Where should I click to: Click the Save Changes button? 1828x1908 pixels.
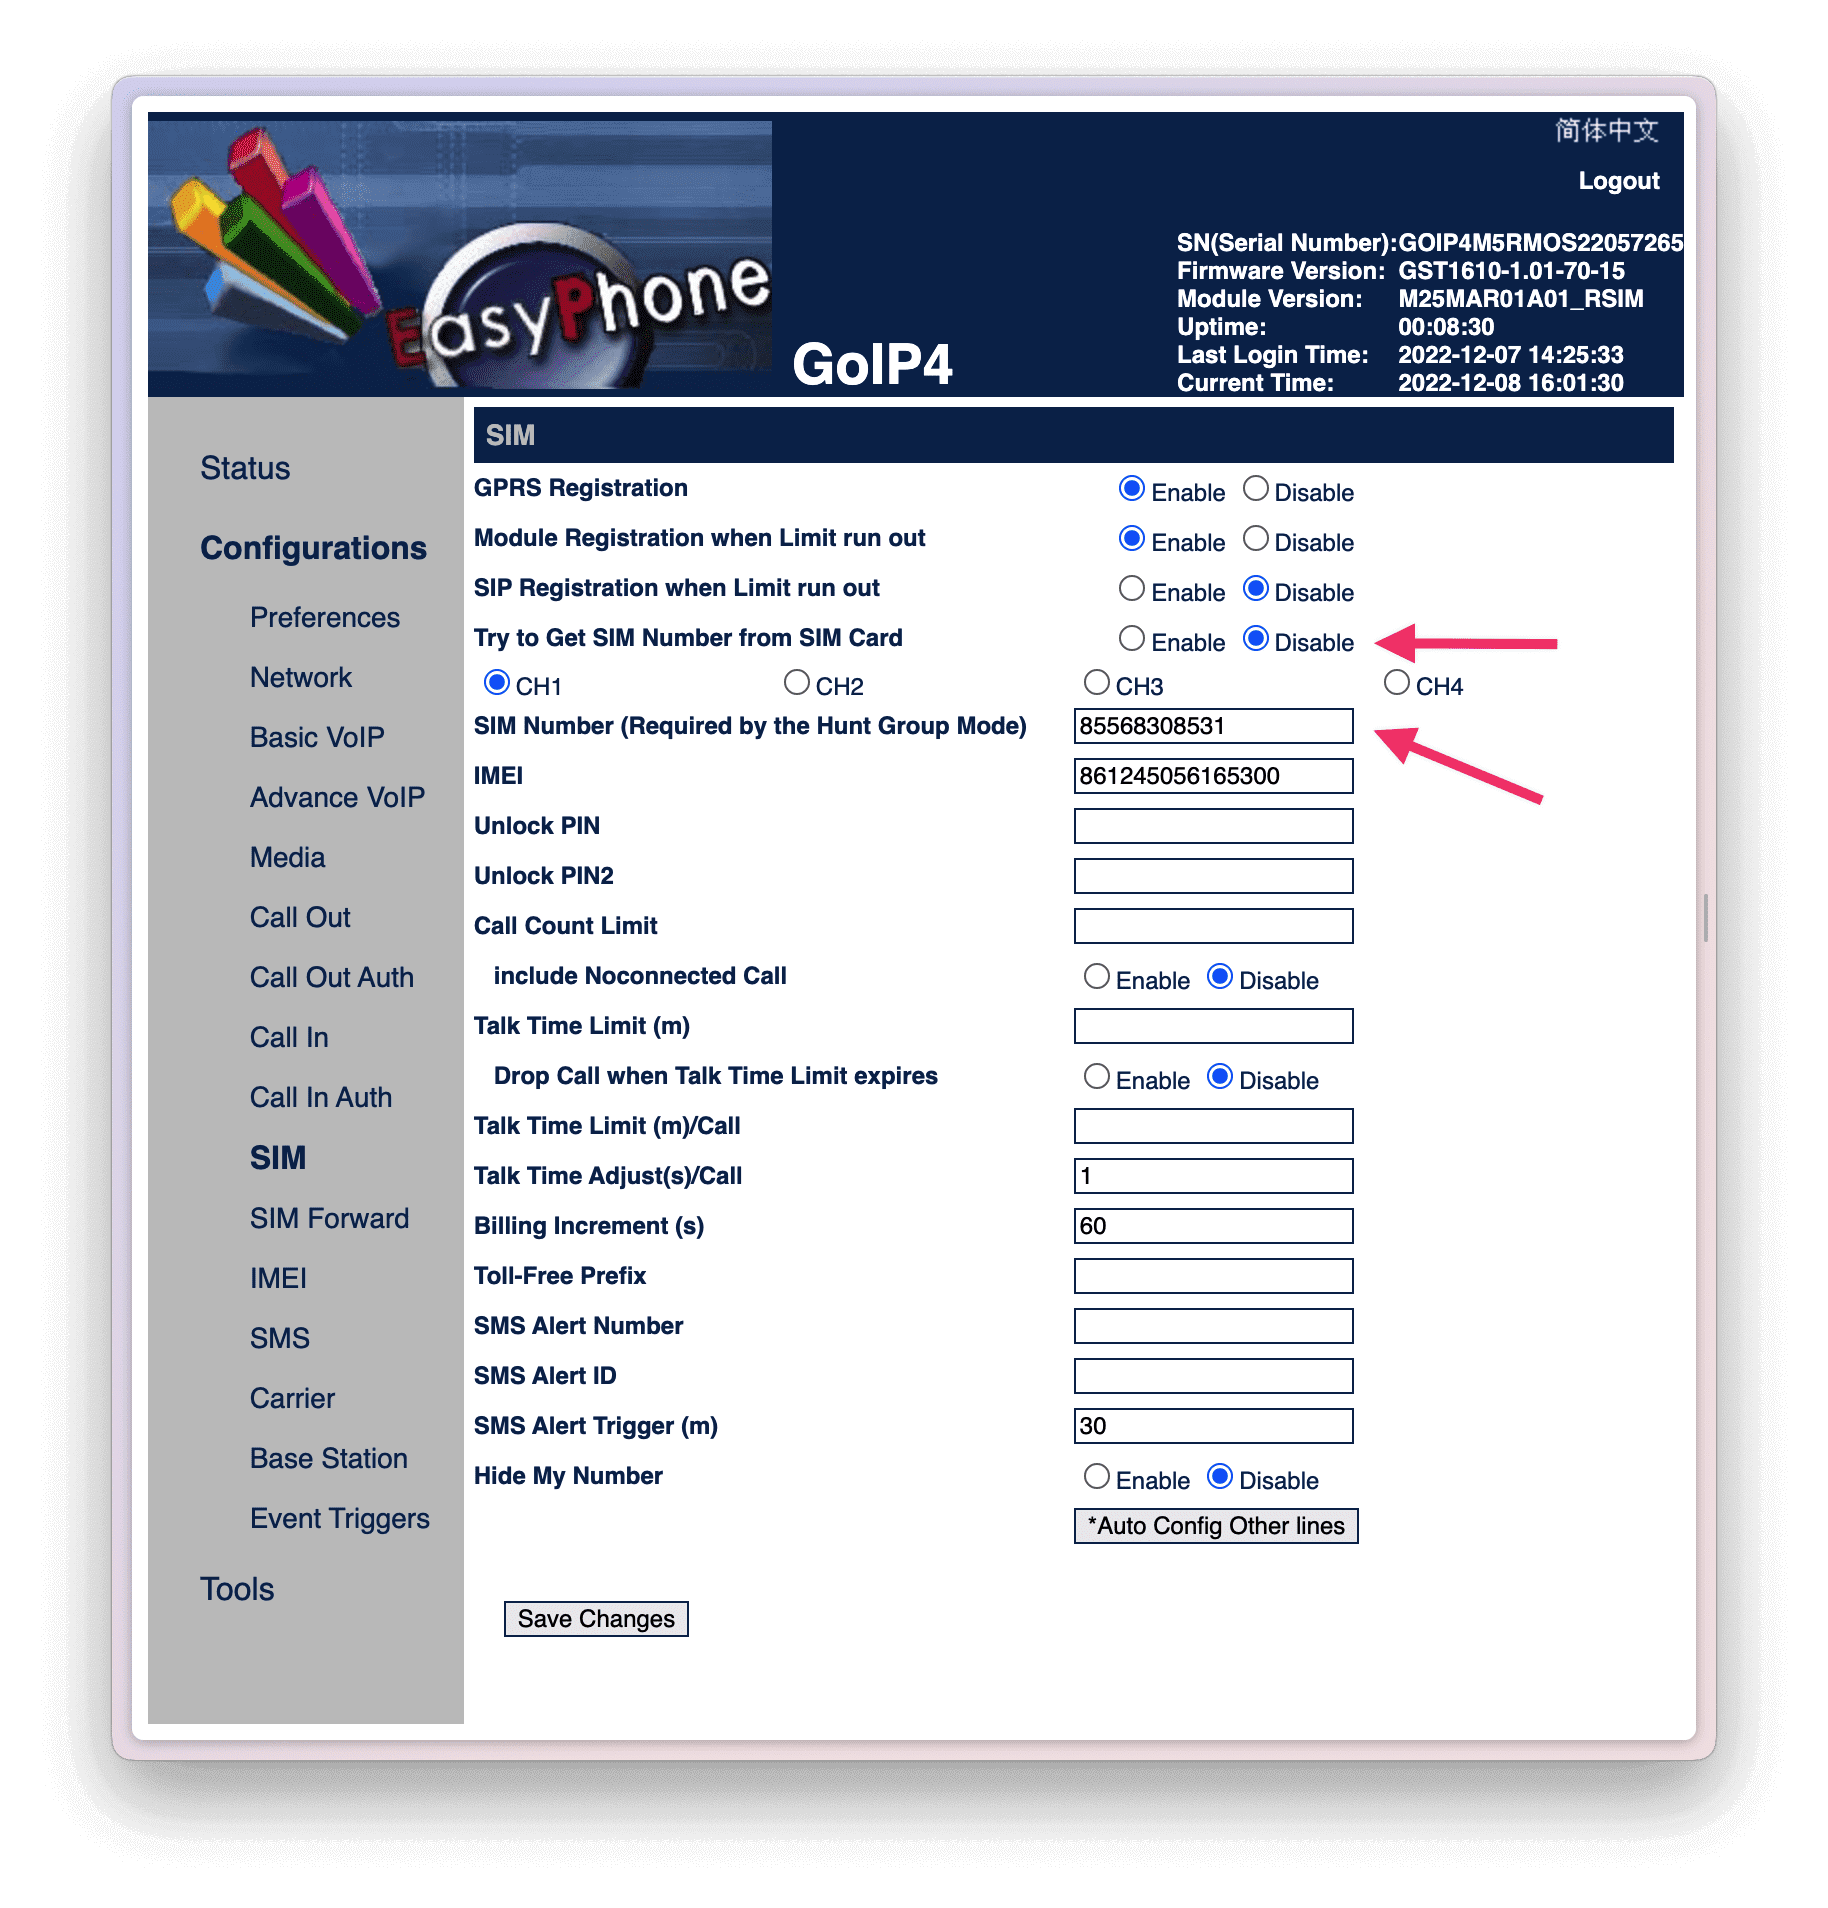pos(596,1619)
